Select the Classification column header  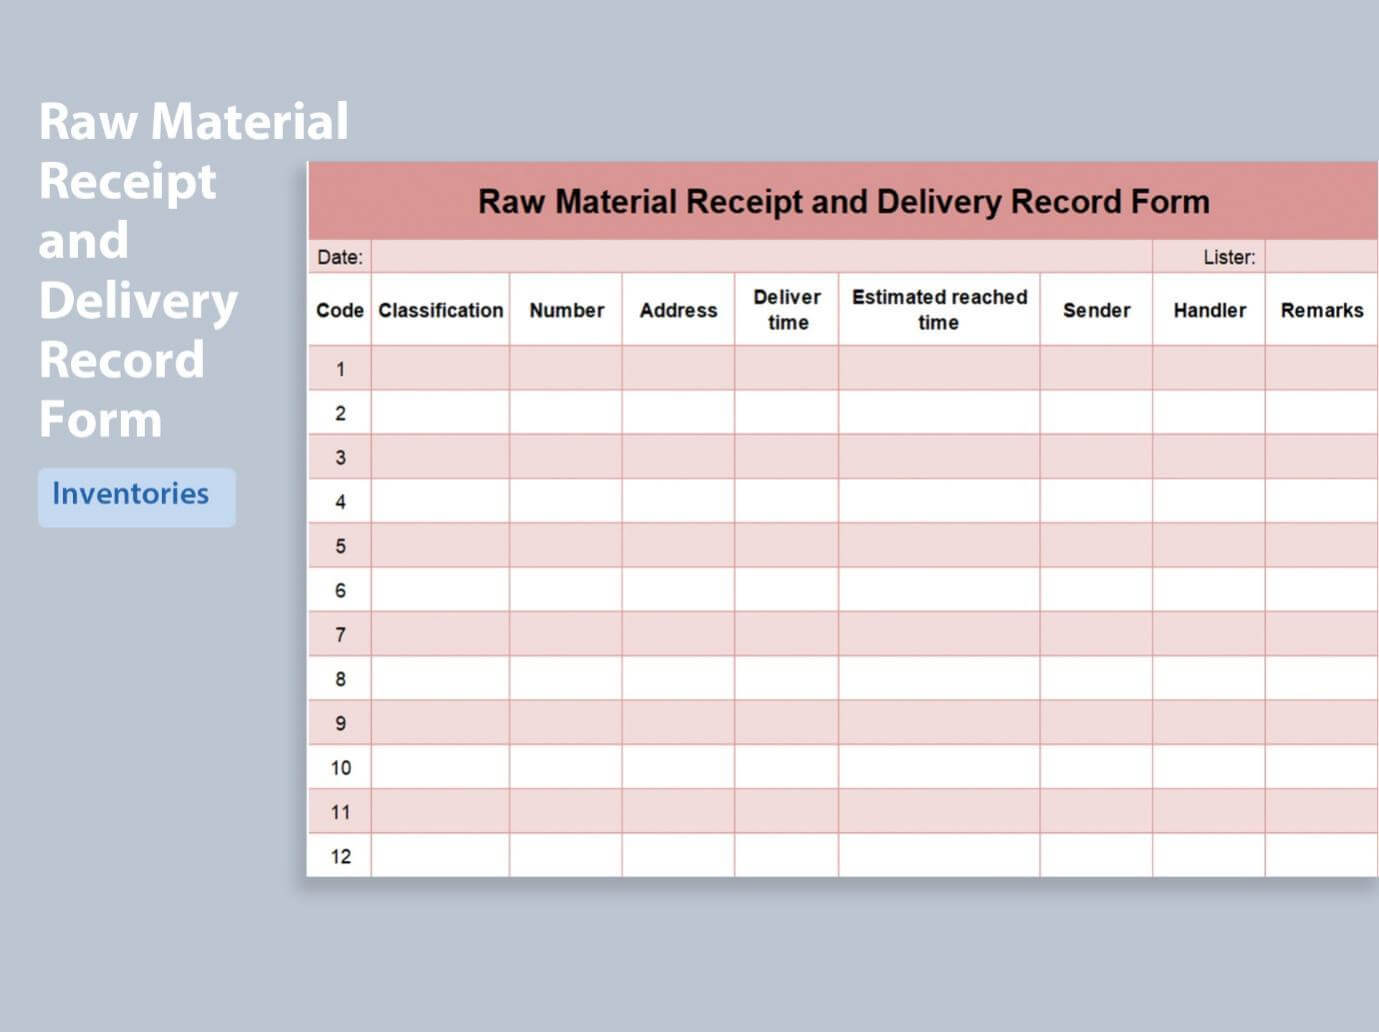tap(440, 310)
